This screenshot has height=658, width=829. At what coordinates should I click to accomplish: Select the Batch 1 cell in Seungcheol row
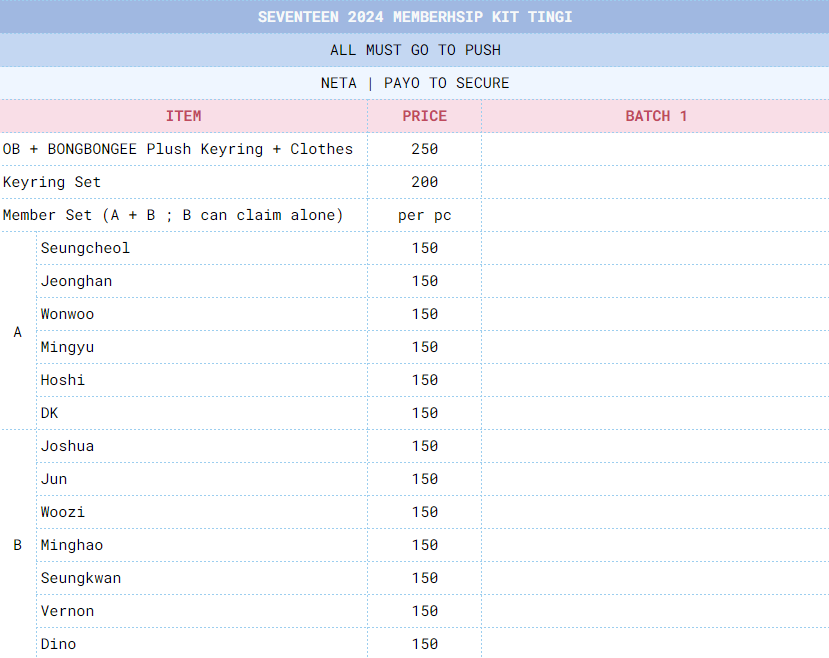point(656,248)
